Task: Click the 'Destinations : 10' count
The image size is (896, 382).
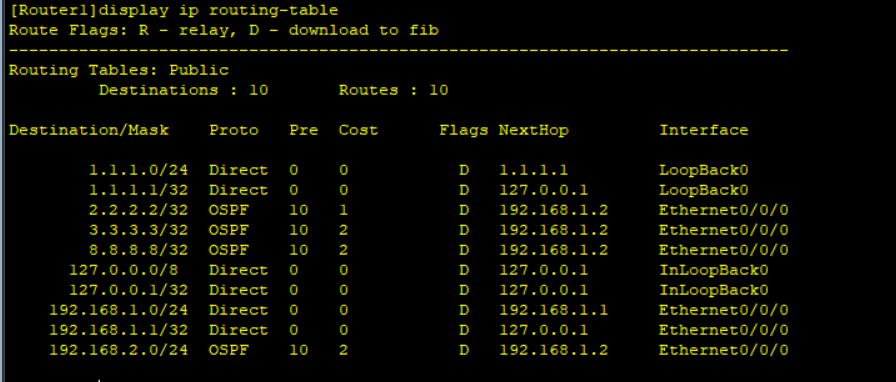Action: click(x=183, y=90)
